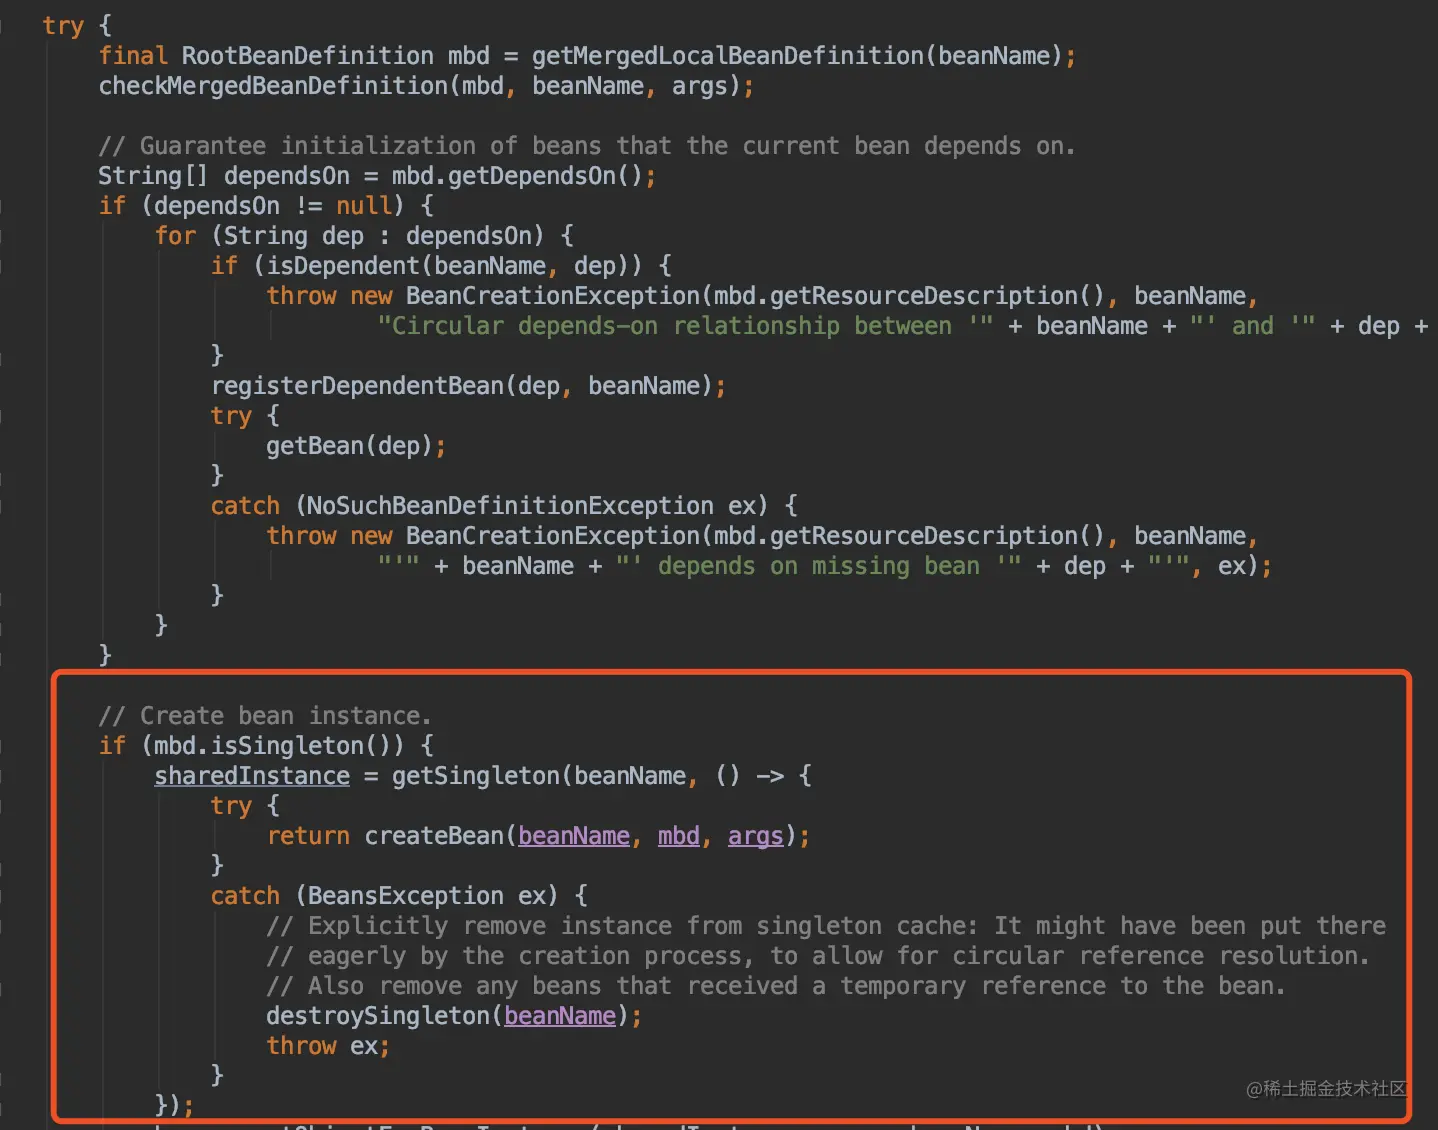Image resolution: width=1438 pixels, height=1130 pixels.
Task: Click the 'eagerly by the creation process' comment
Action: (818, 956)
